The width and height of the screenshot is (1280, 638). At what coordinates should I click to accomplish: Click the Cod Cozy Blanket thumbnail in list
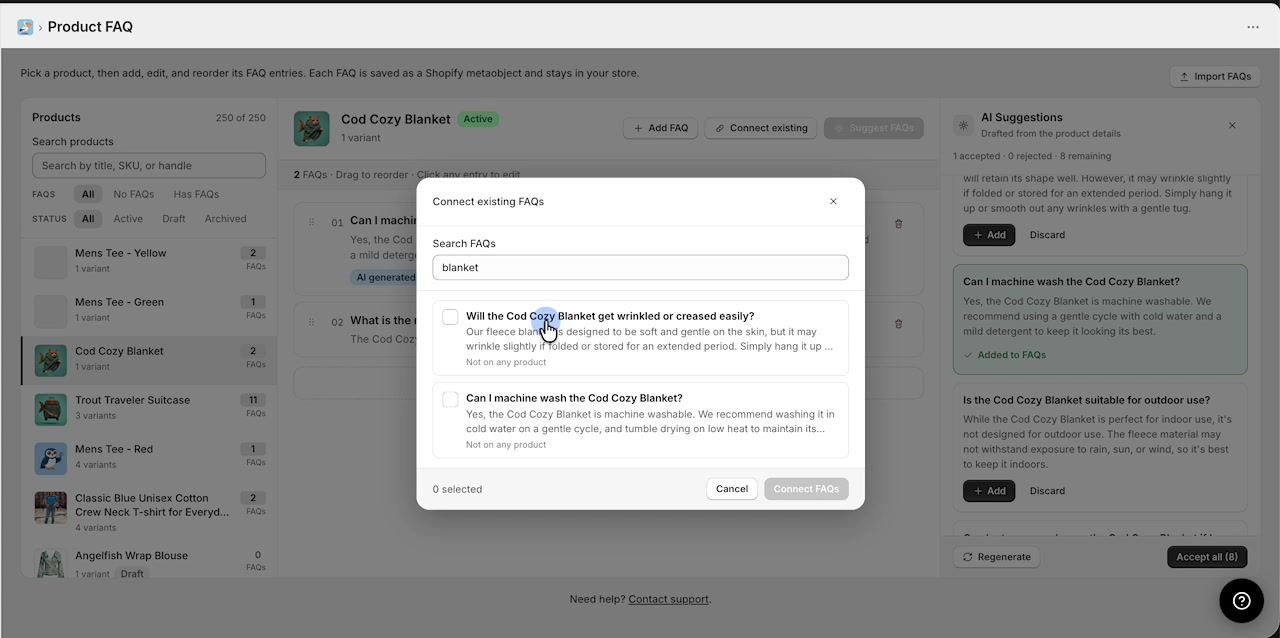[x=51, y=360]
